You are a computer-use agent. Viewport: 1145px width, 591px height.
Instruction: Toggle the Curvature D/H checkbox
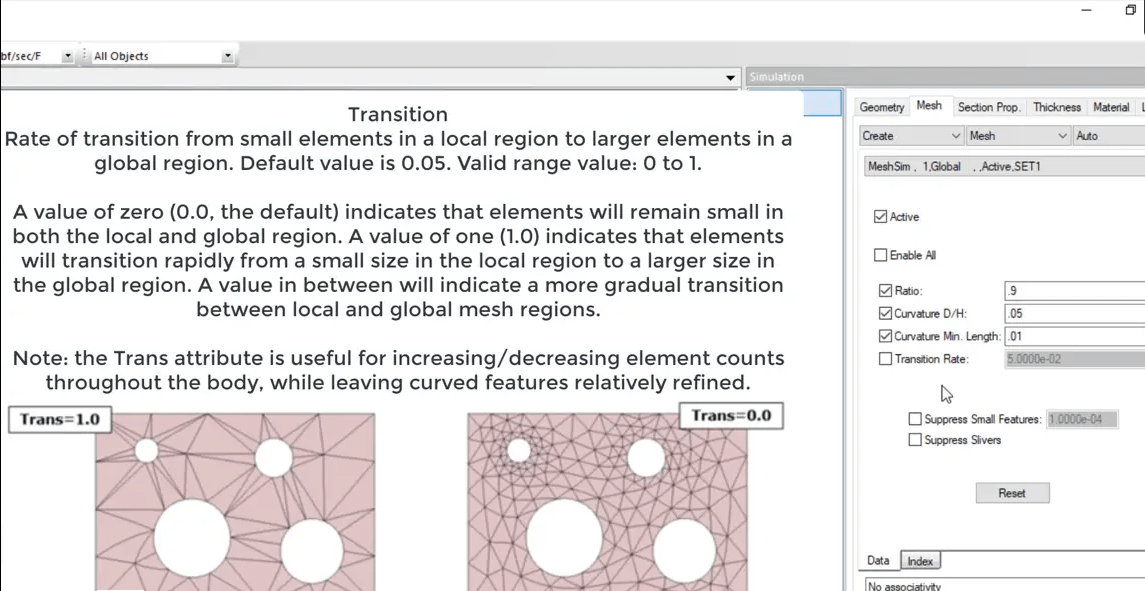point(885,313)
